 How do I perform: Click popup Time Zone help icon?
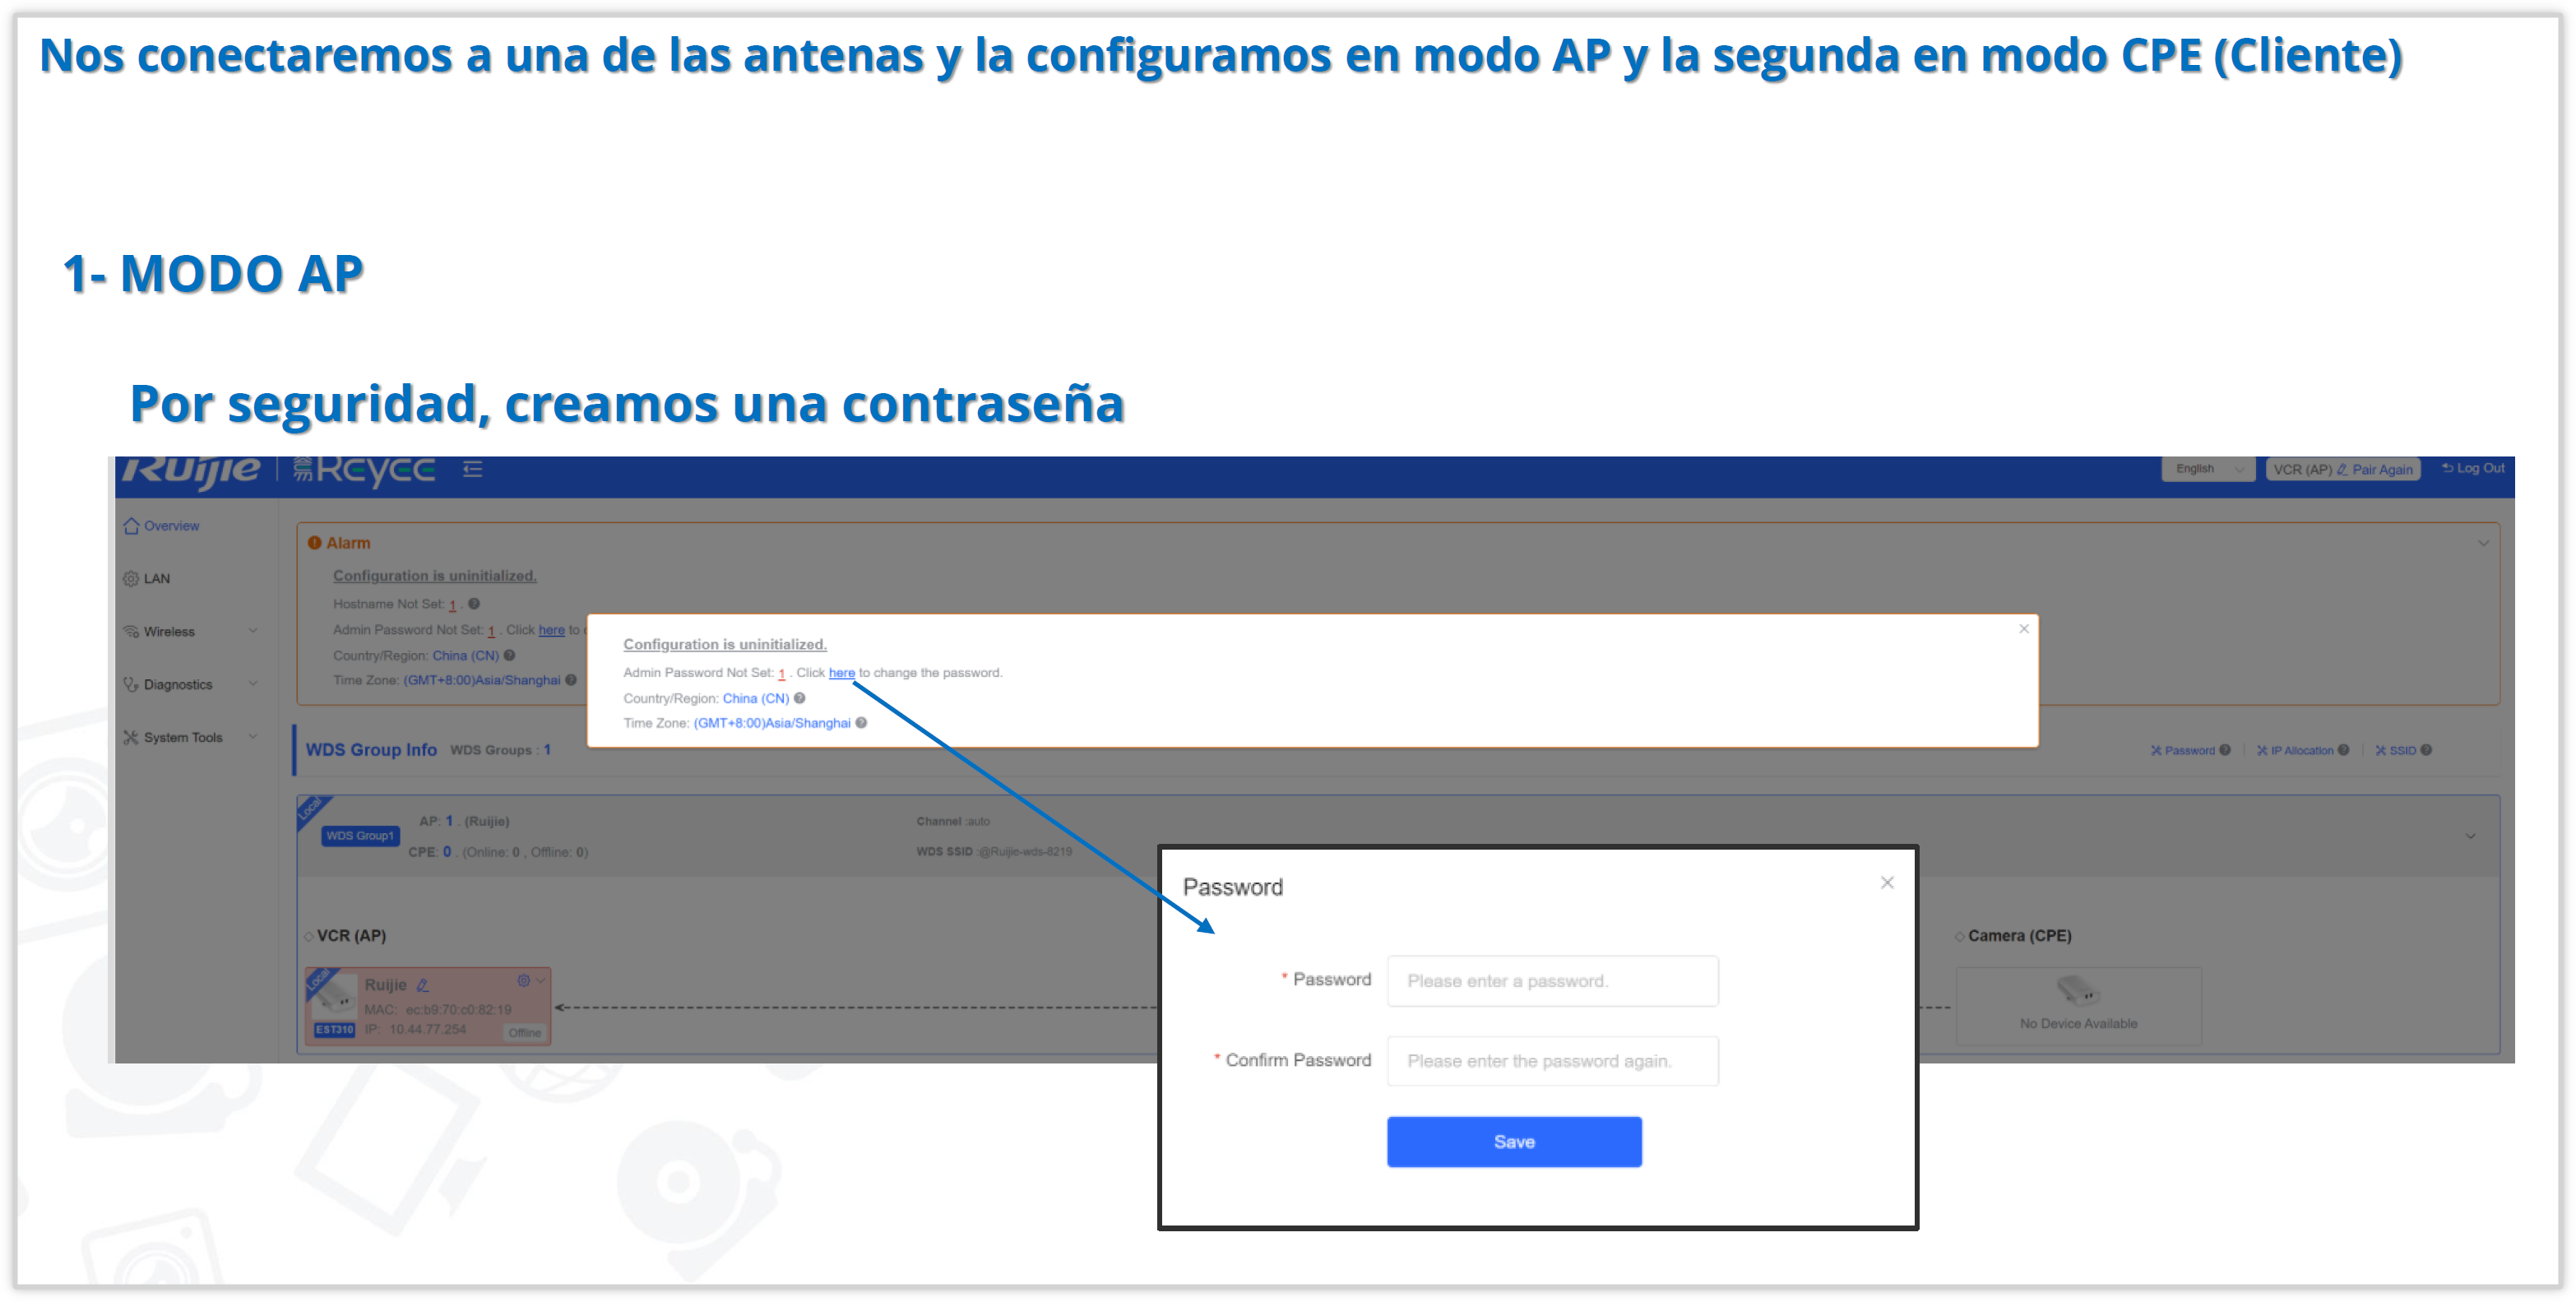[x=861, y=723]
